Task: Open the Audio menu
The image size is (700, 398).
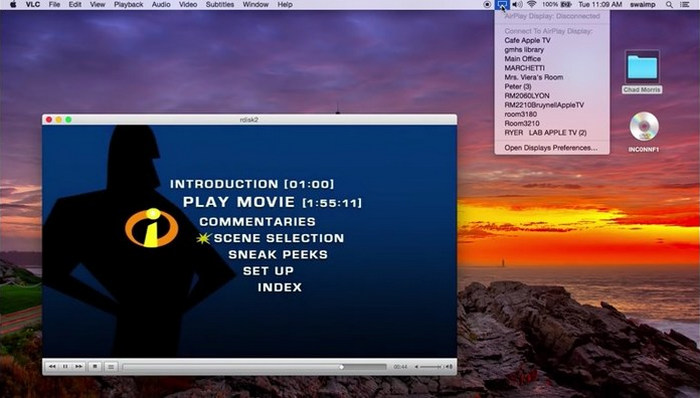Action: click(161, 4)
